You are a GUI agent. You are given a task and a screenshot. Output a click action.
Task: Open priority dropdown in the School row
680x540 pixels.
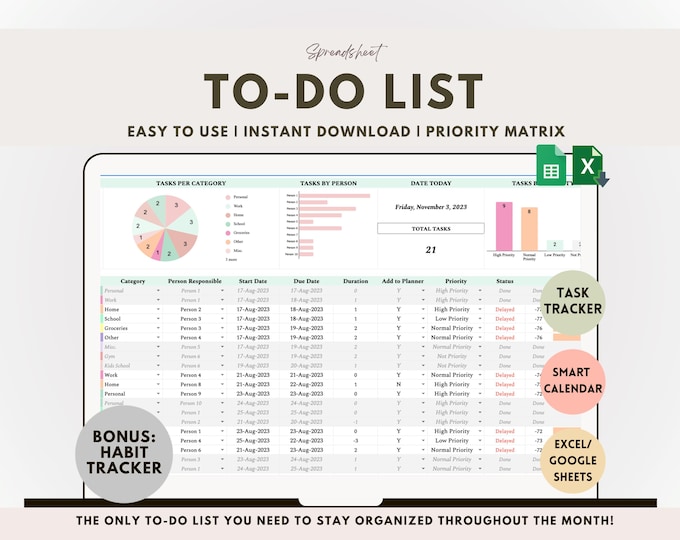[x=480, y=318]
